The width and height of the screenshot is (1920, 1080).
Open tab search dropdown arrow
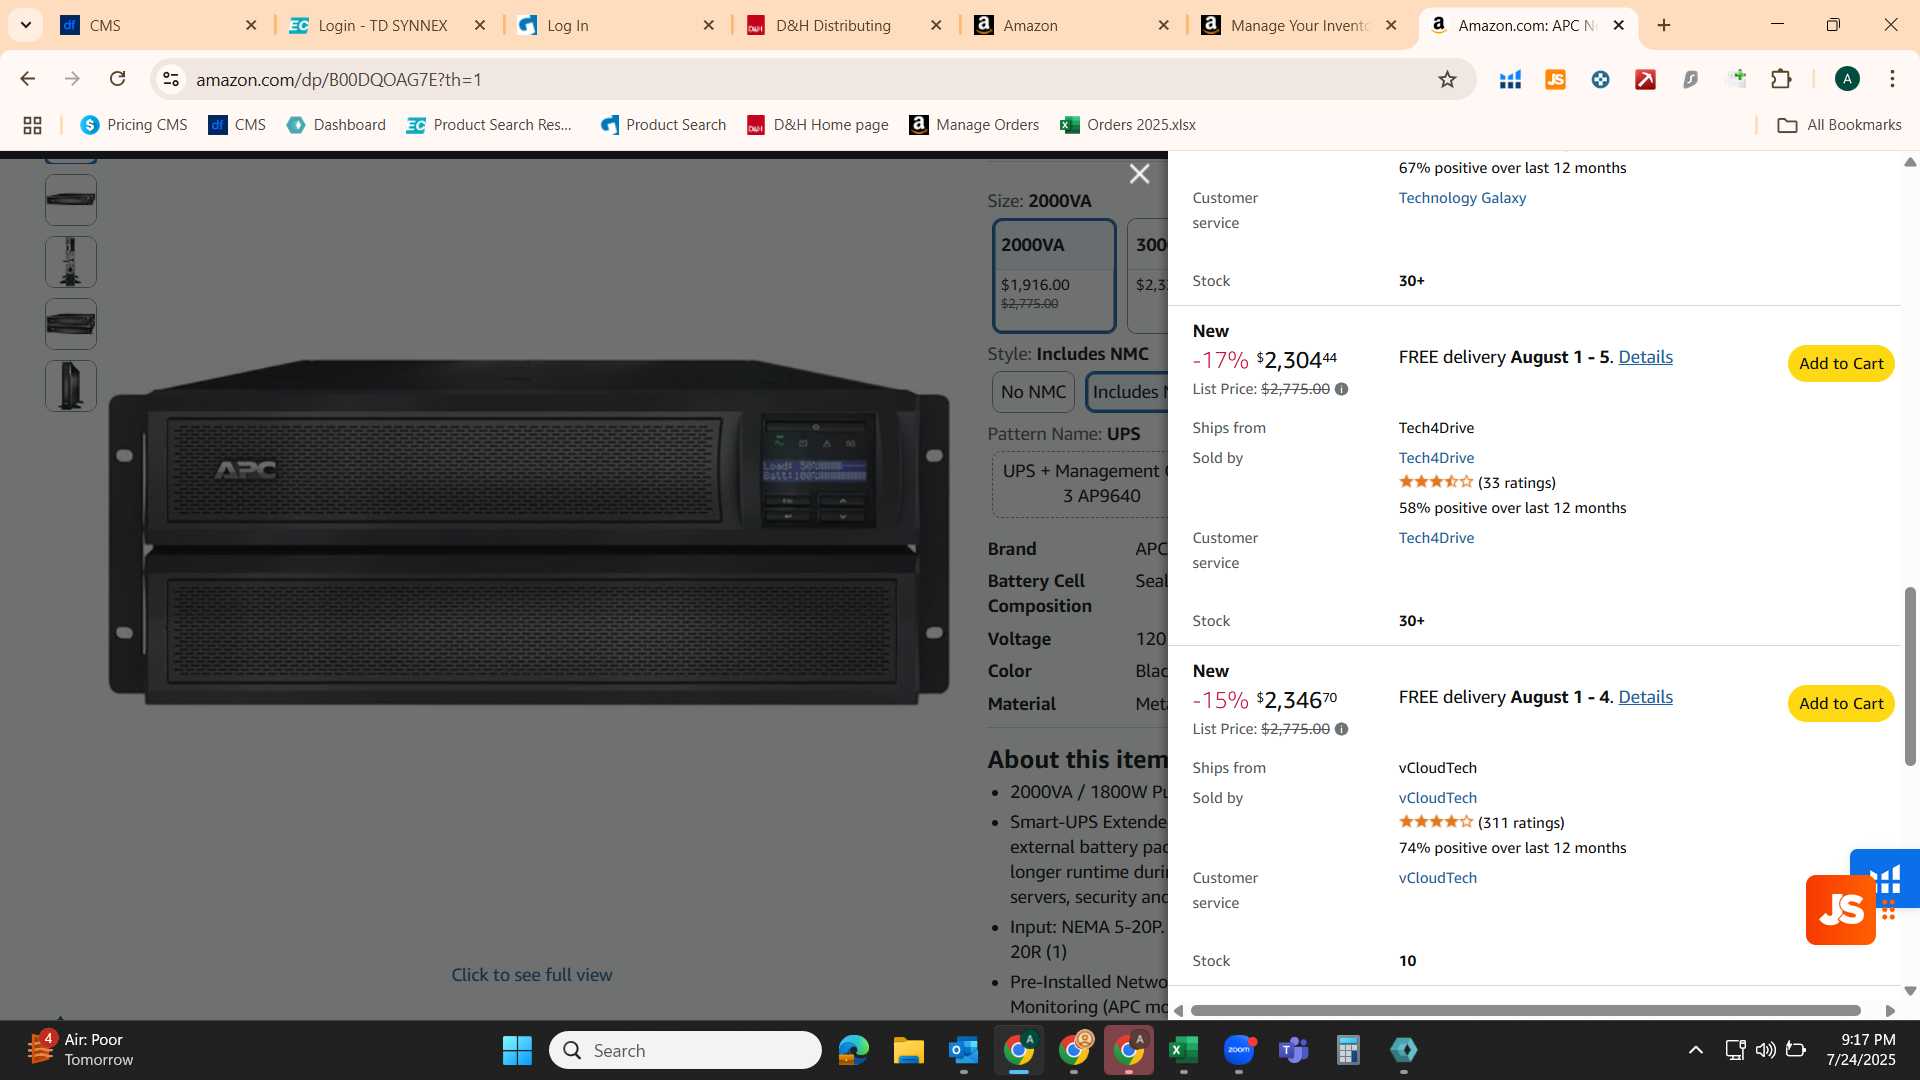point(26,25)
